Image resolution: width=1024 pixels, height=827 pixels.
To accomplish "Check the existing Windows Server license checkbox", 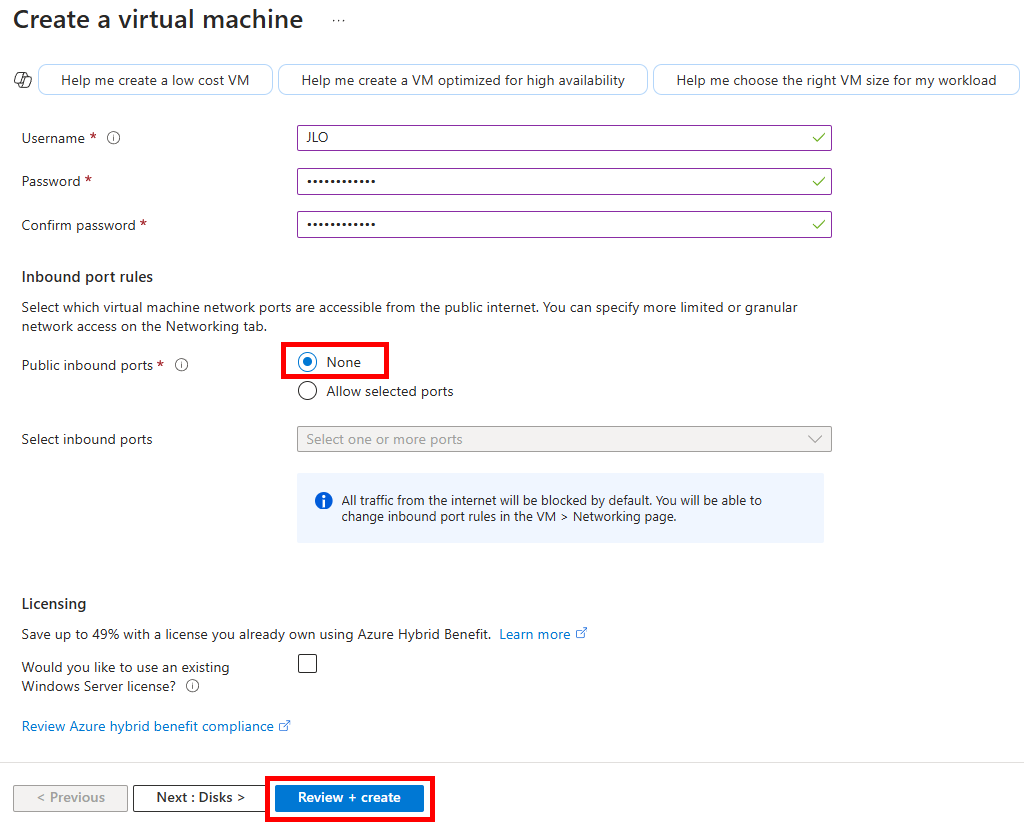I will (x=308, y=664).
